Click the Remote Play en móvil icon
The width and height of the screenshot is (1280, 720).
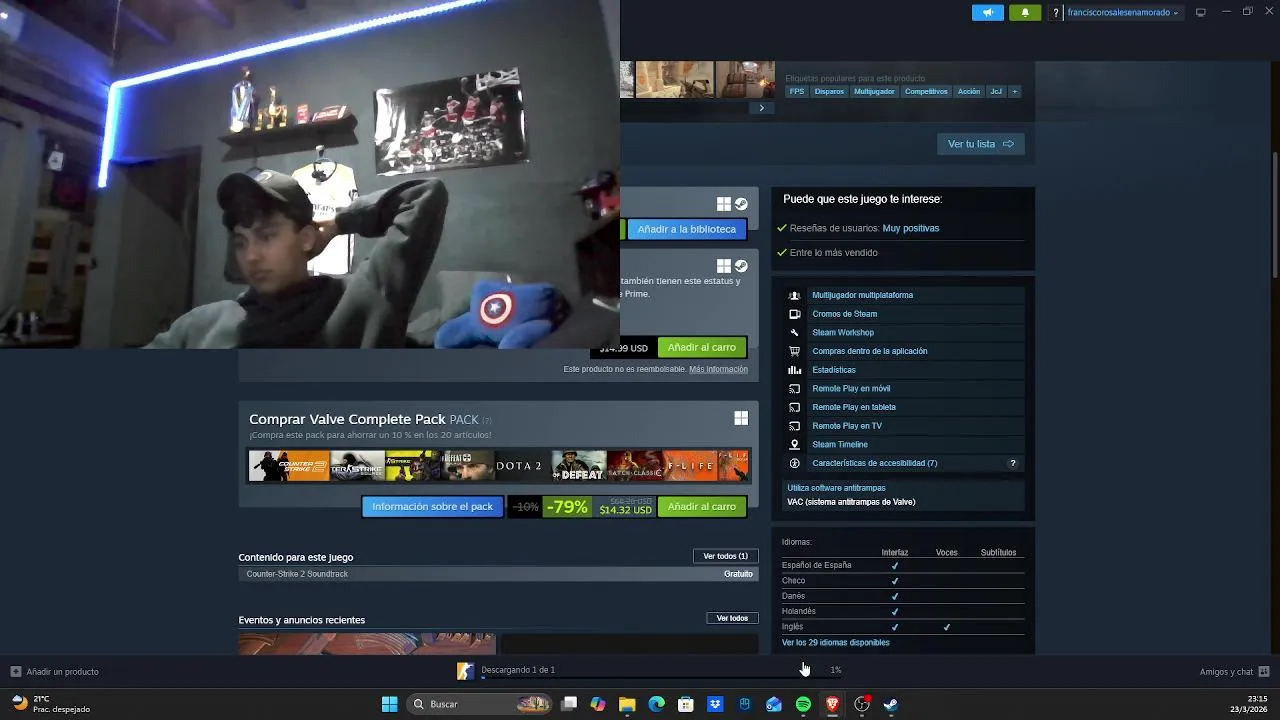795,388
